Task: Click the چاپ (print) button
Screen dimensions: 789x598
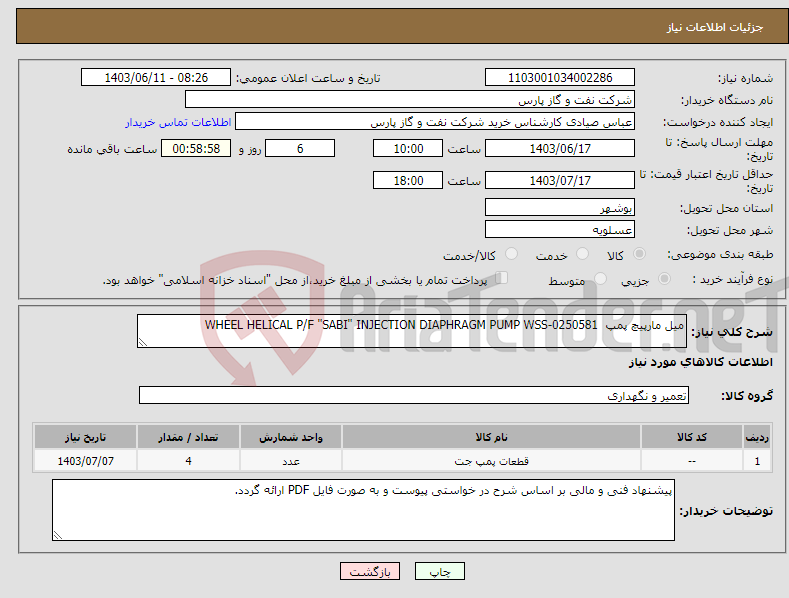Action: coord(439,571)
